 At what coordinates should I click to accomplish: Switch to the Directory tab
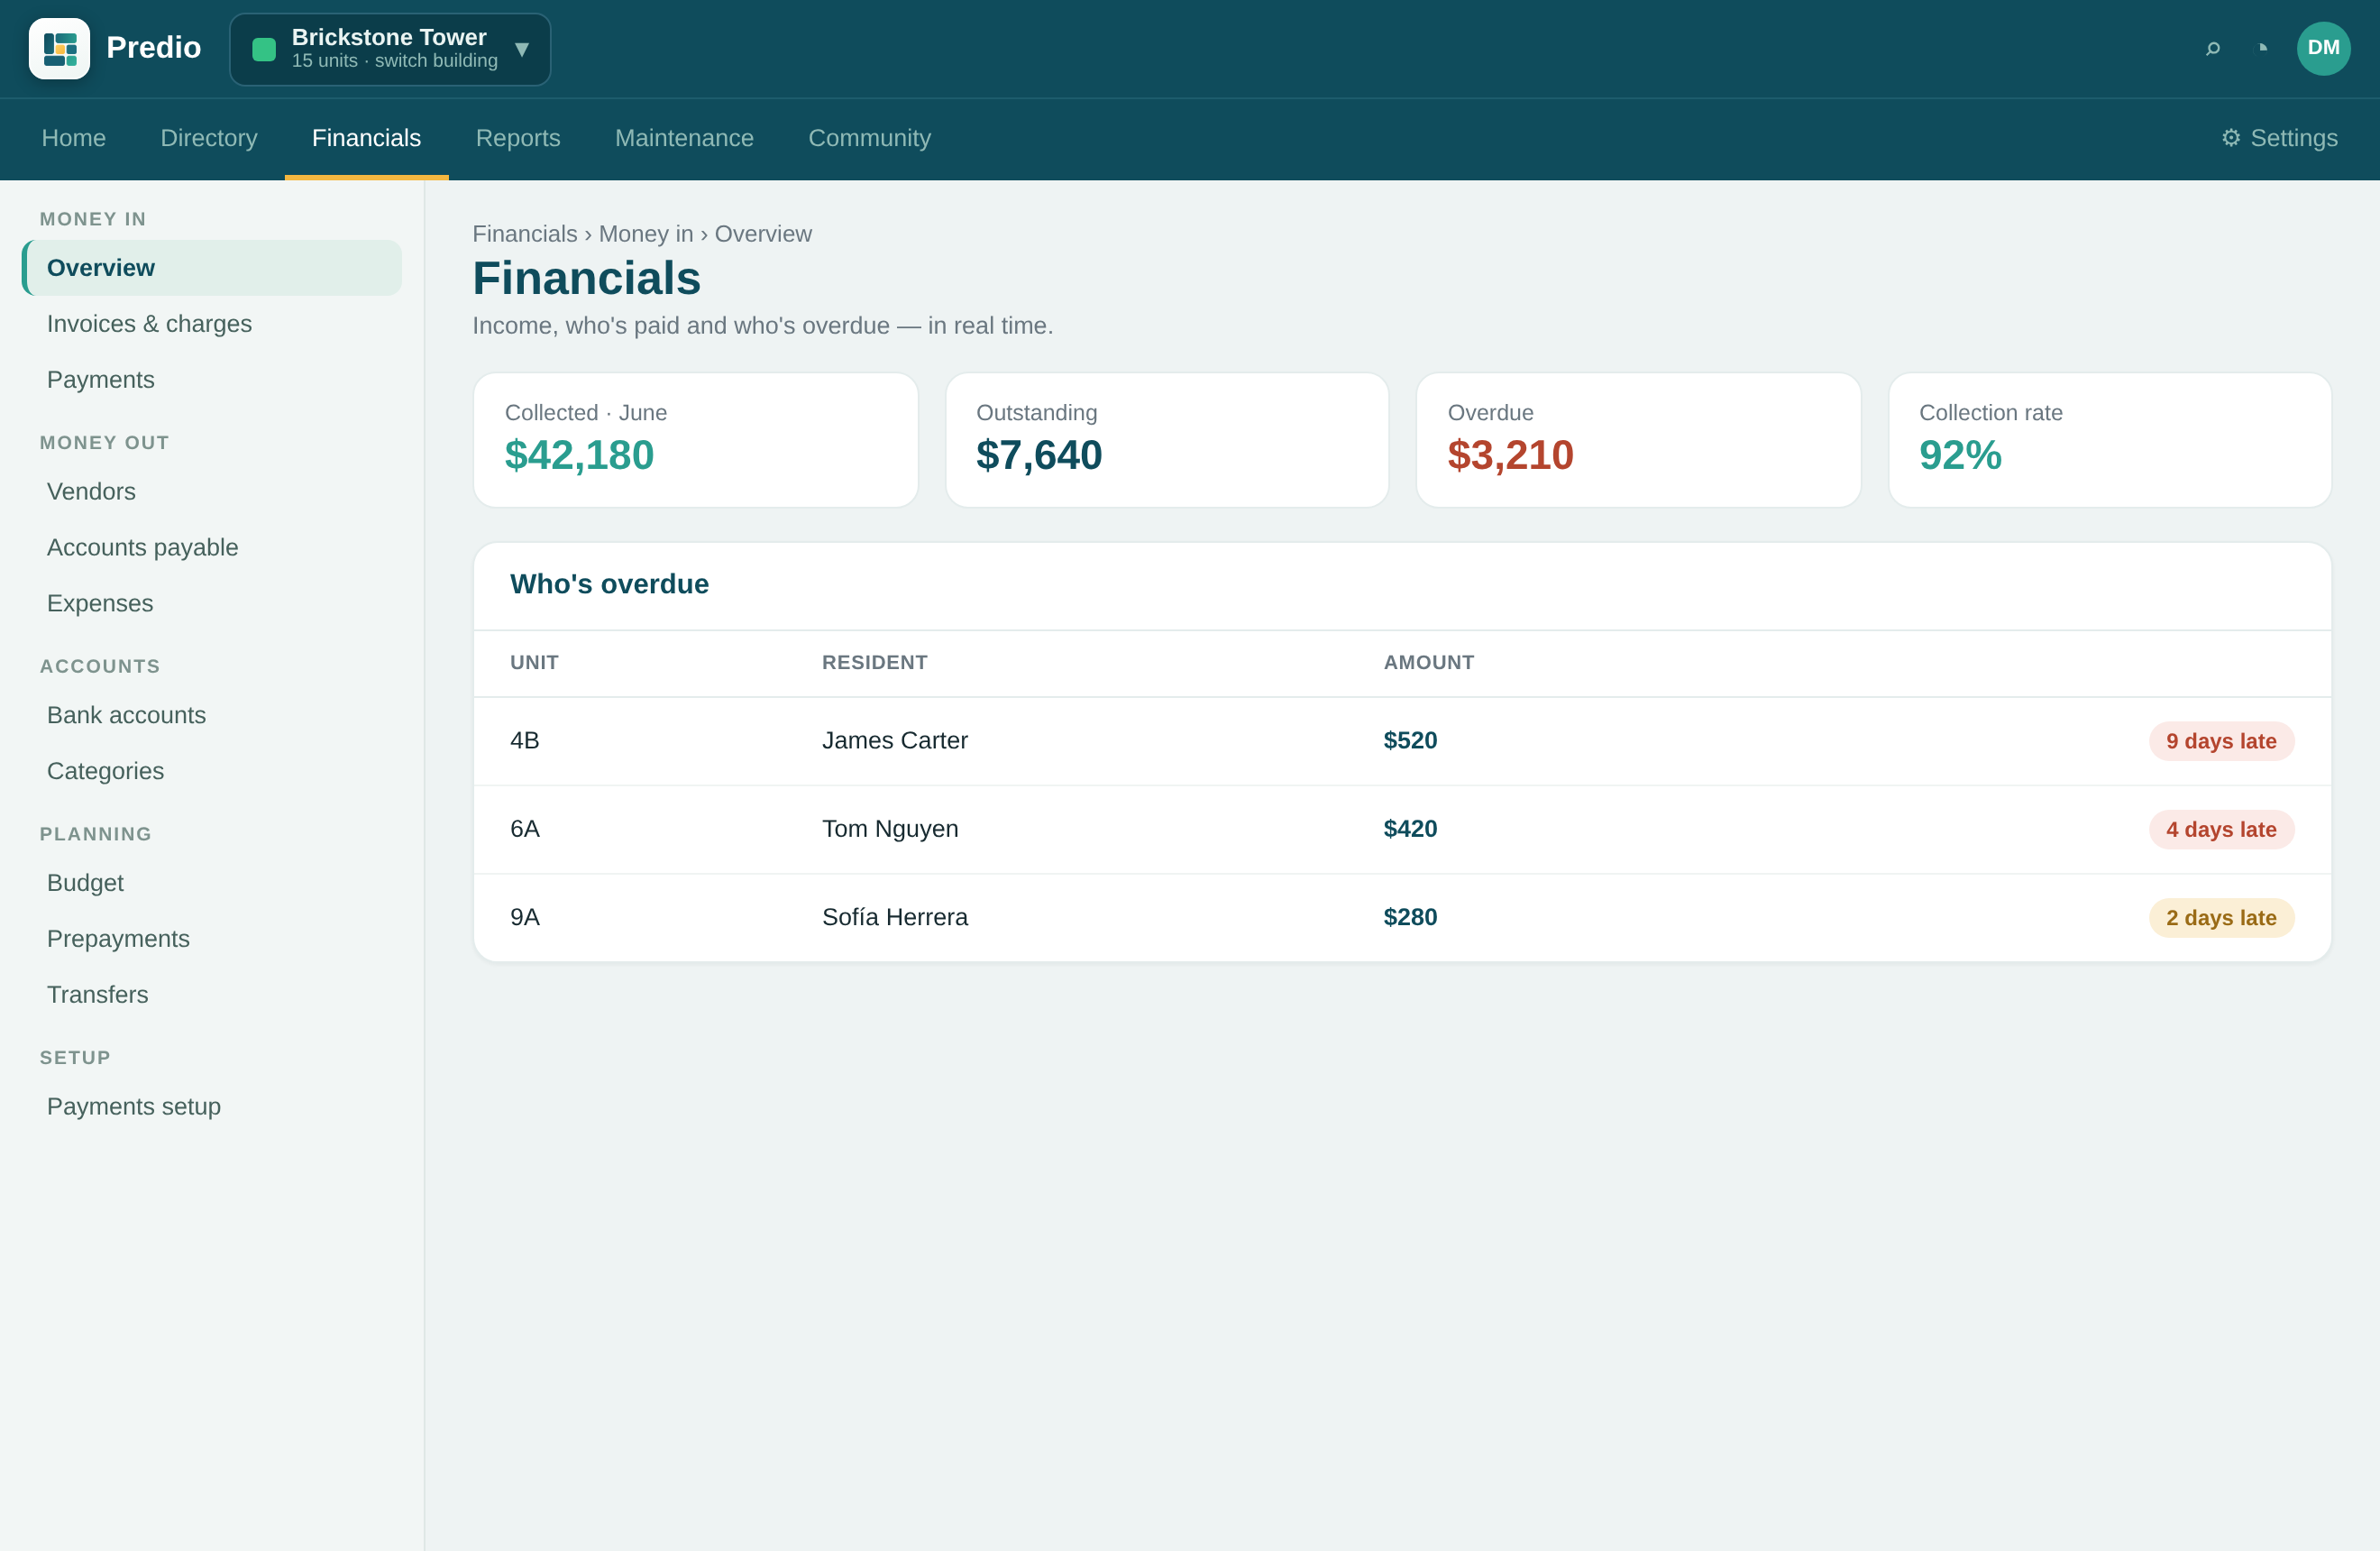[x=209, y=138]
